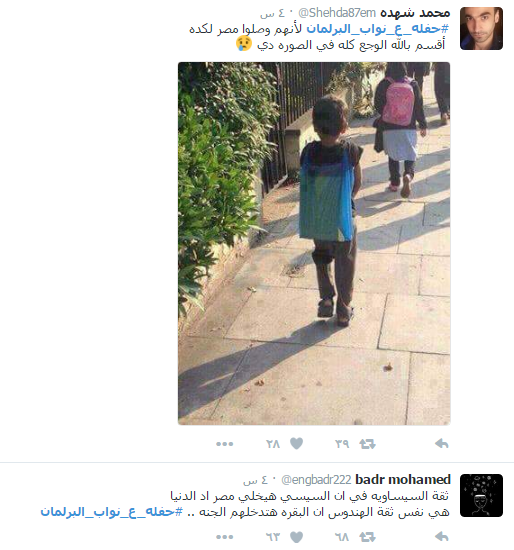The height and width of the screenshot is (550, 514).
Task: Reply to badr mohamed's tweet
Action: pos(442,536)
